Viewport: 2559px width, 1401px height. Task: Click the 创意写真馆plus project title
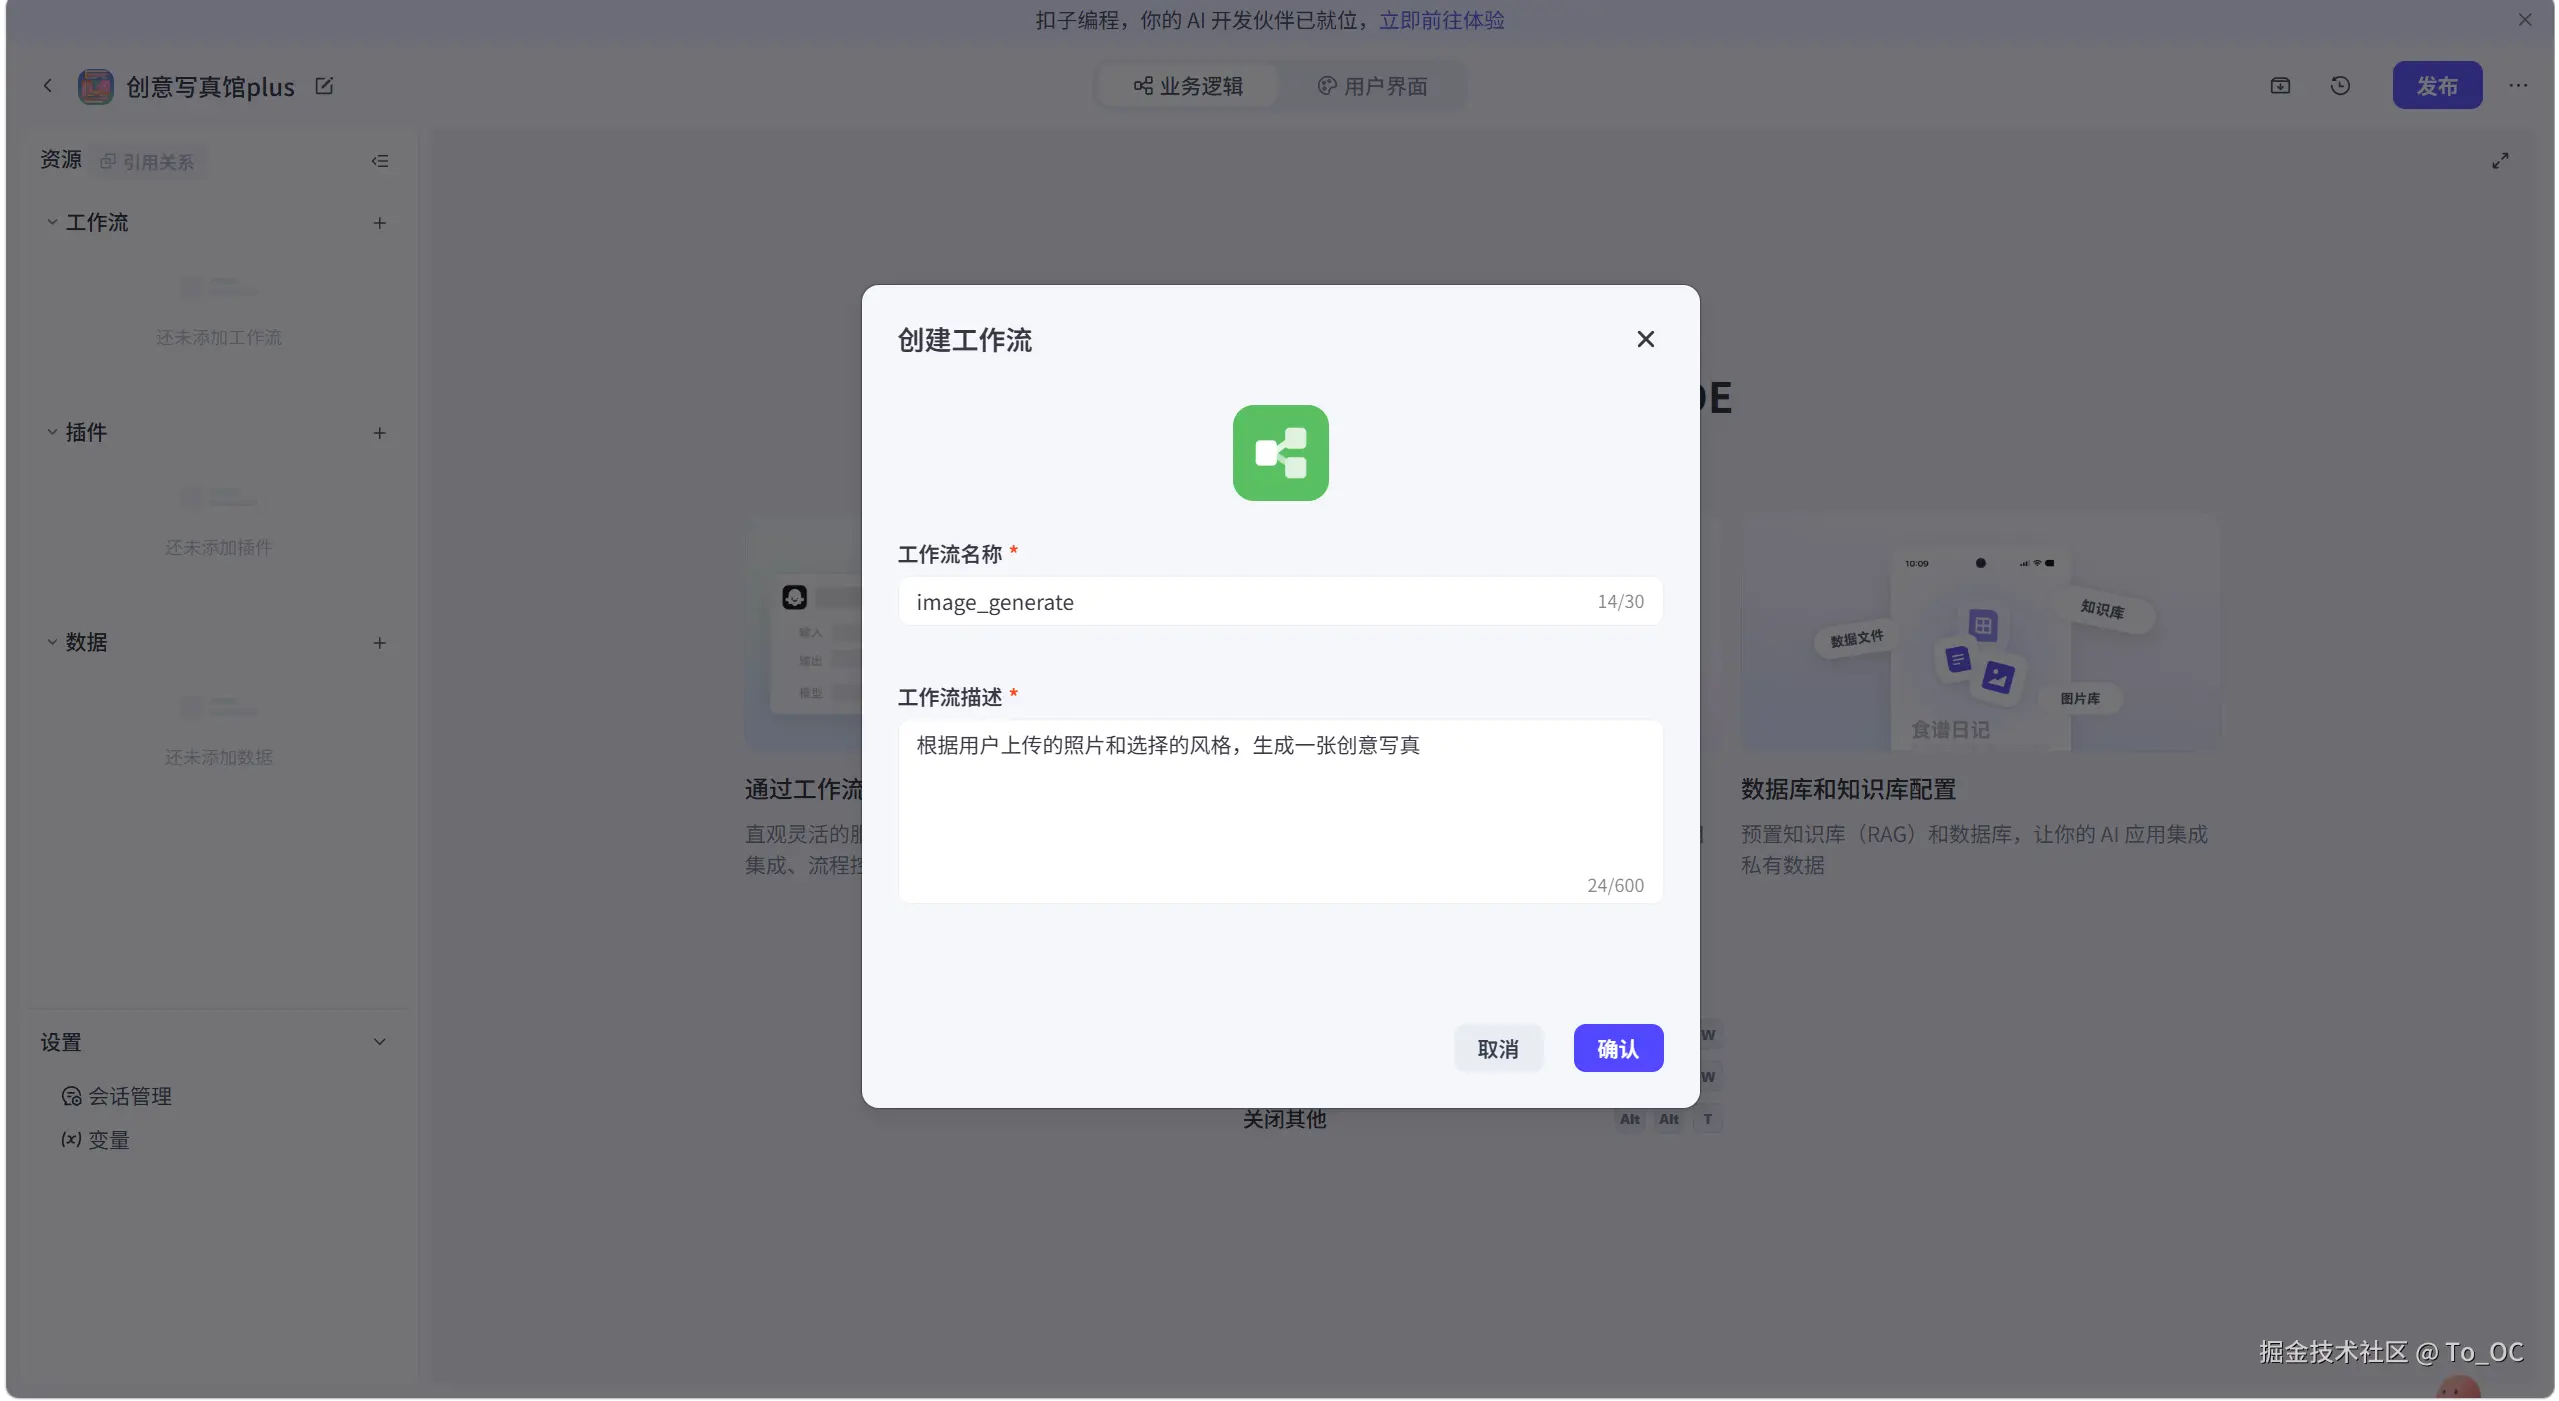coord(210,87)
